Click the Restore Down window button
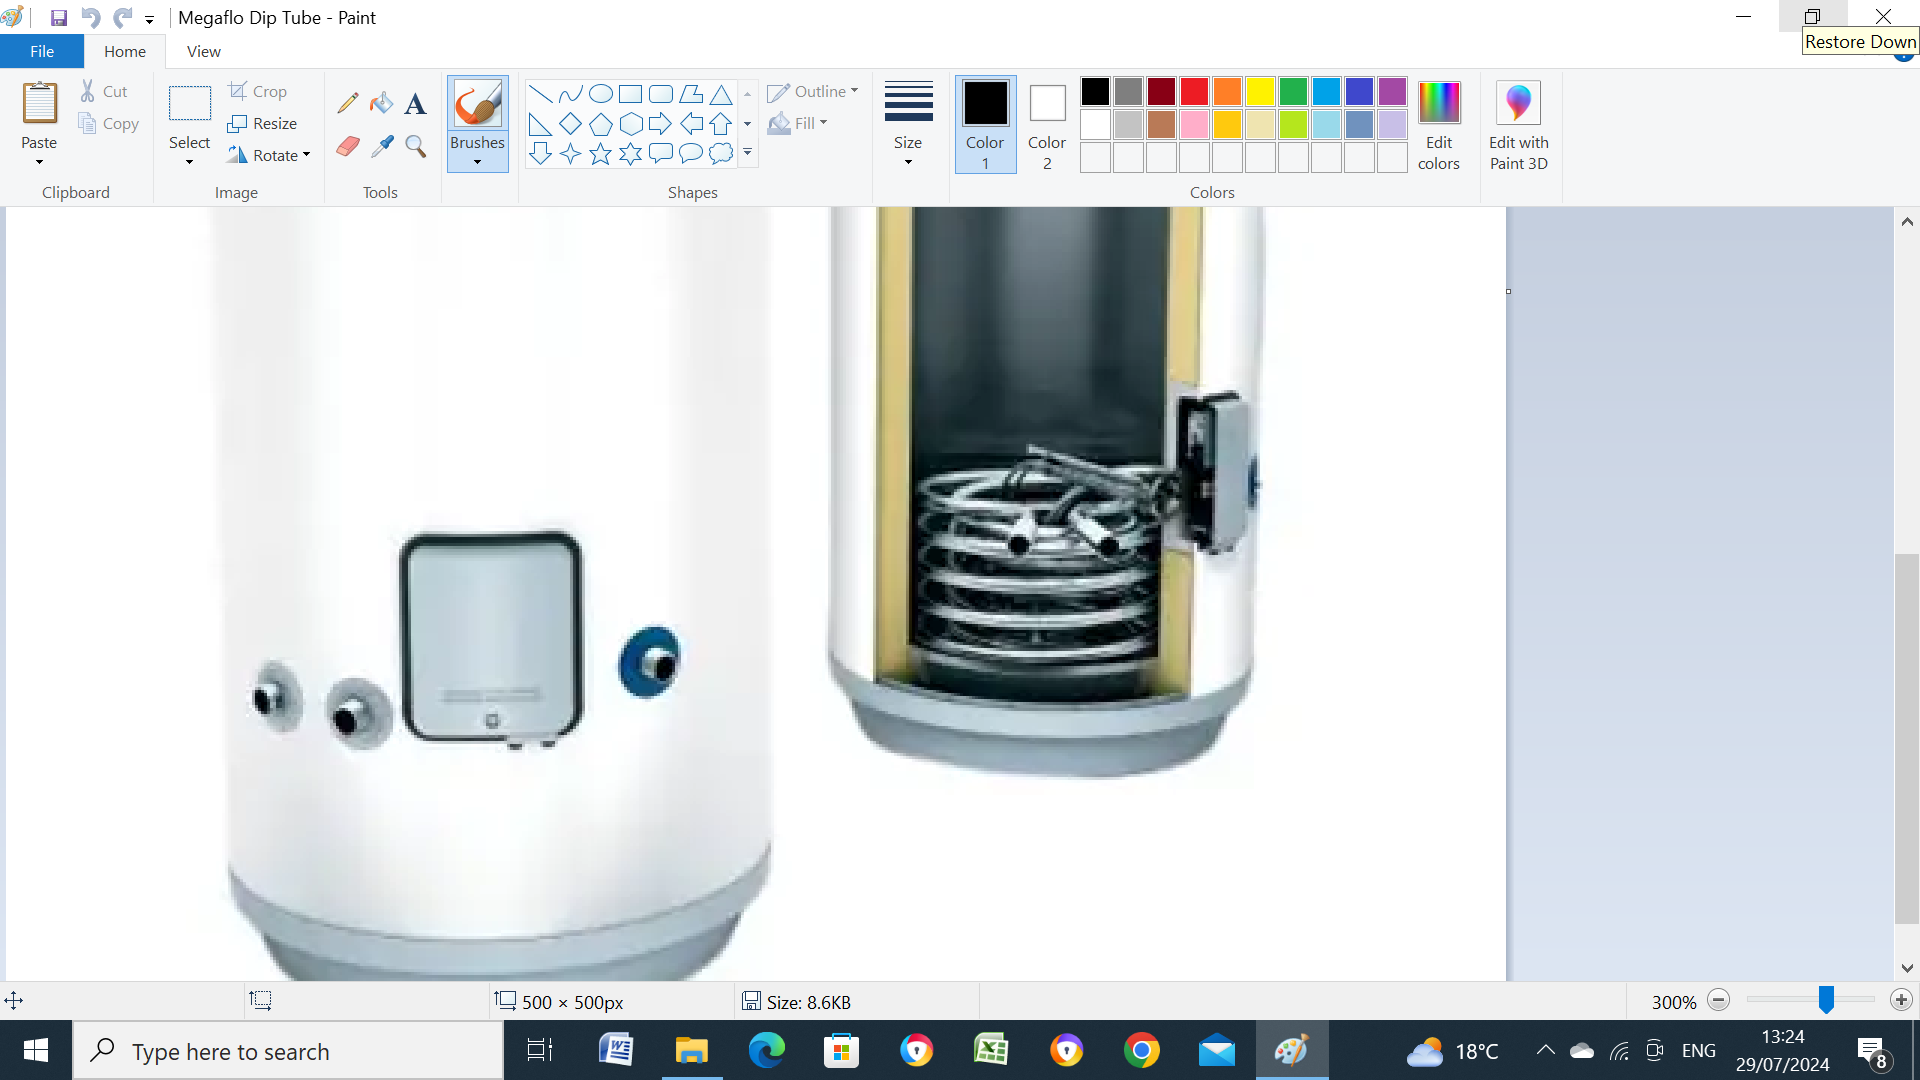This screenshot has height=1080, width=1920. (x=1813, y=16)
